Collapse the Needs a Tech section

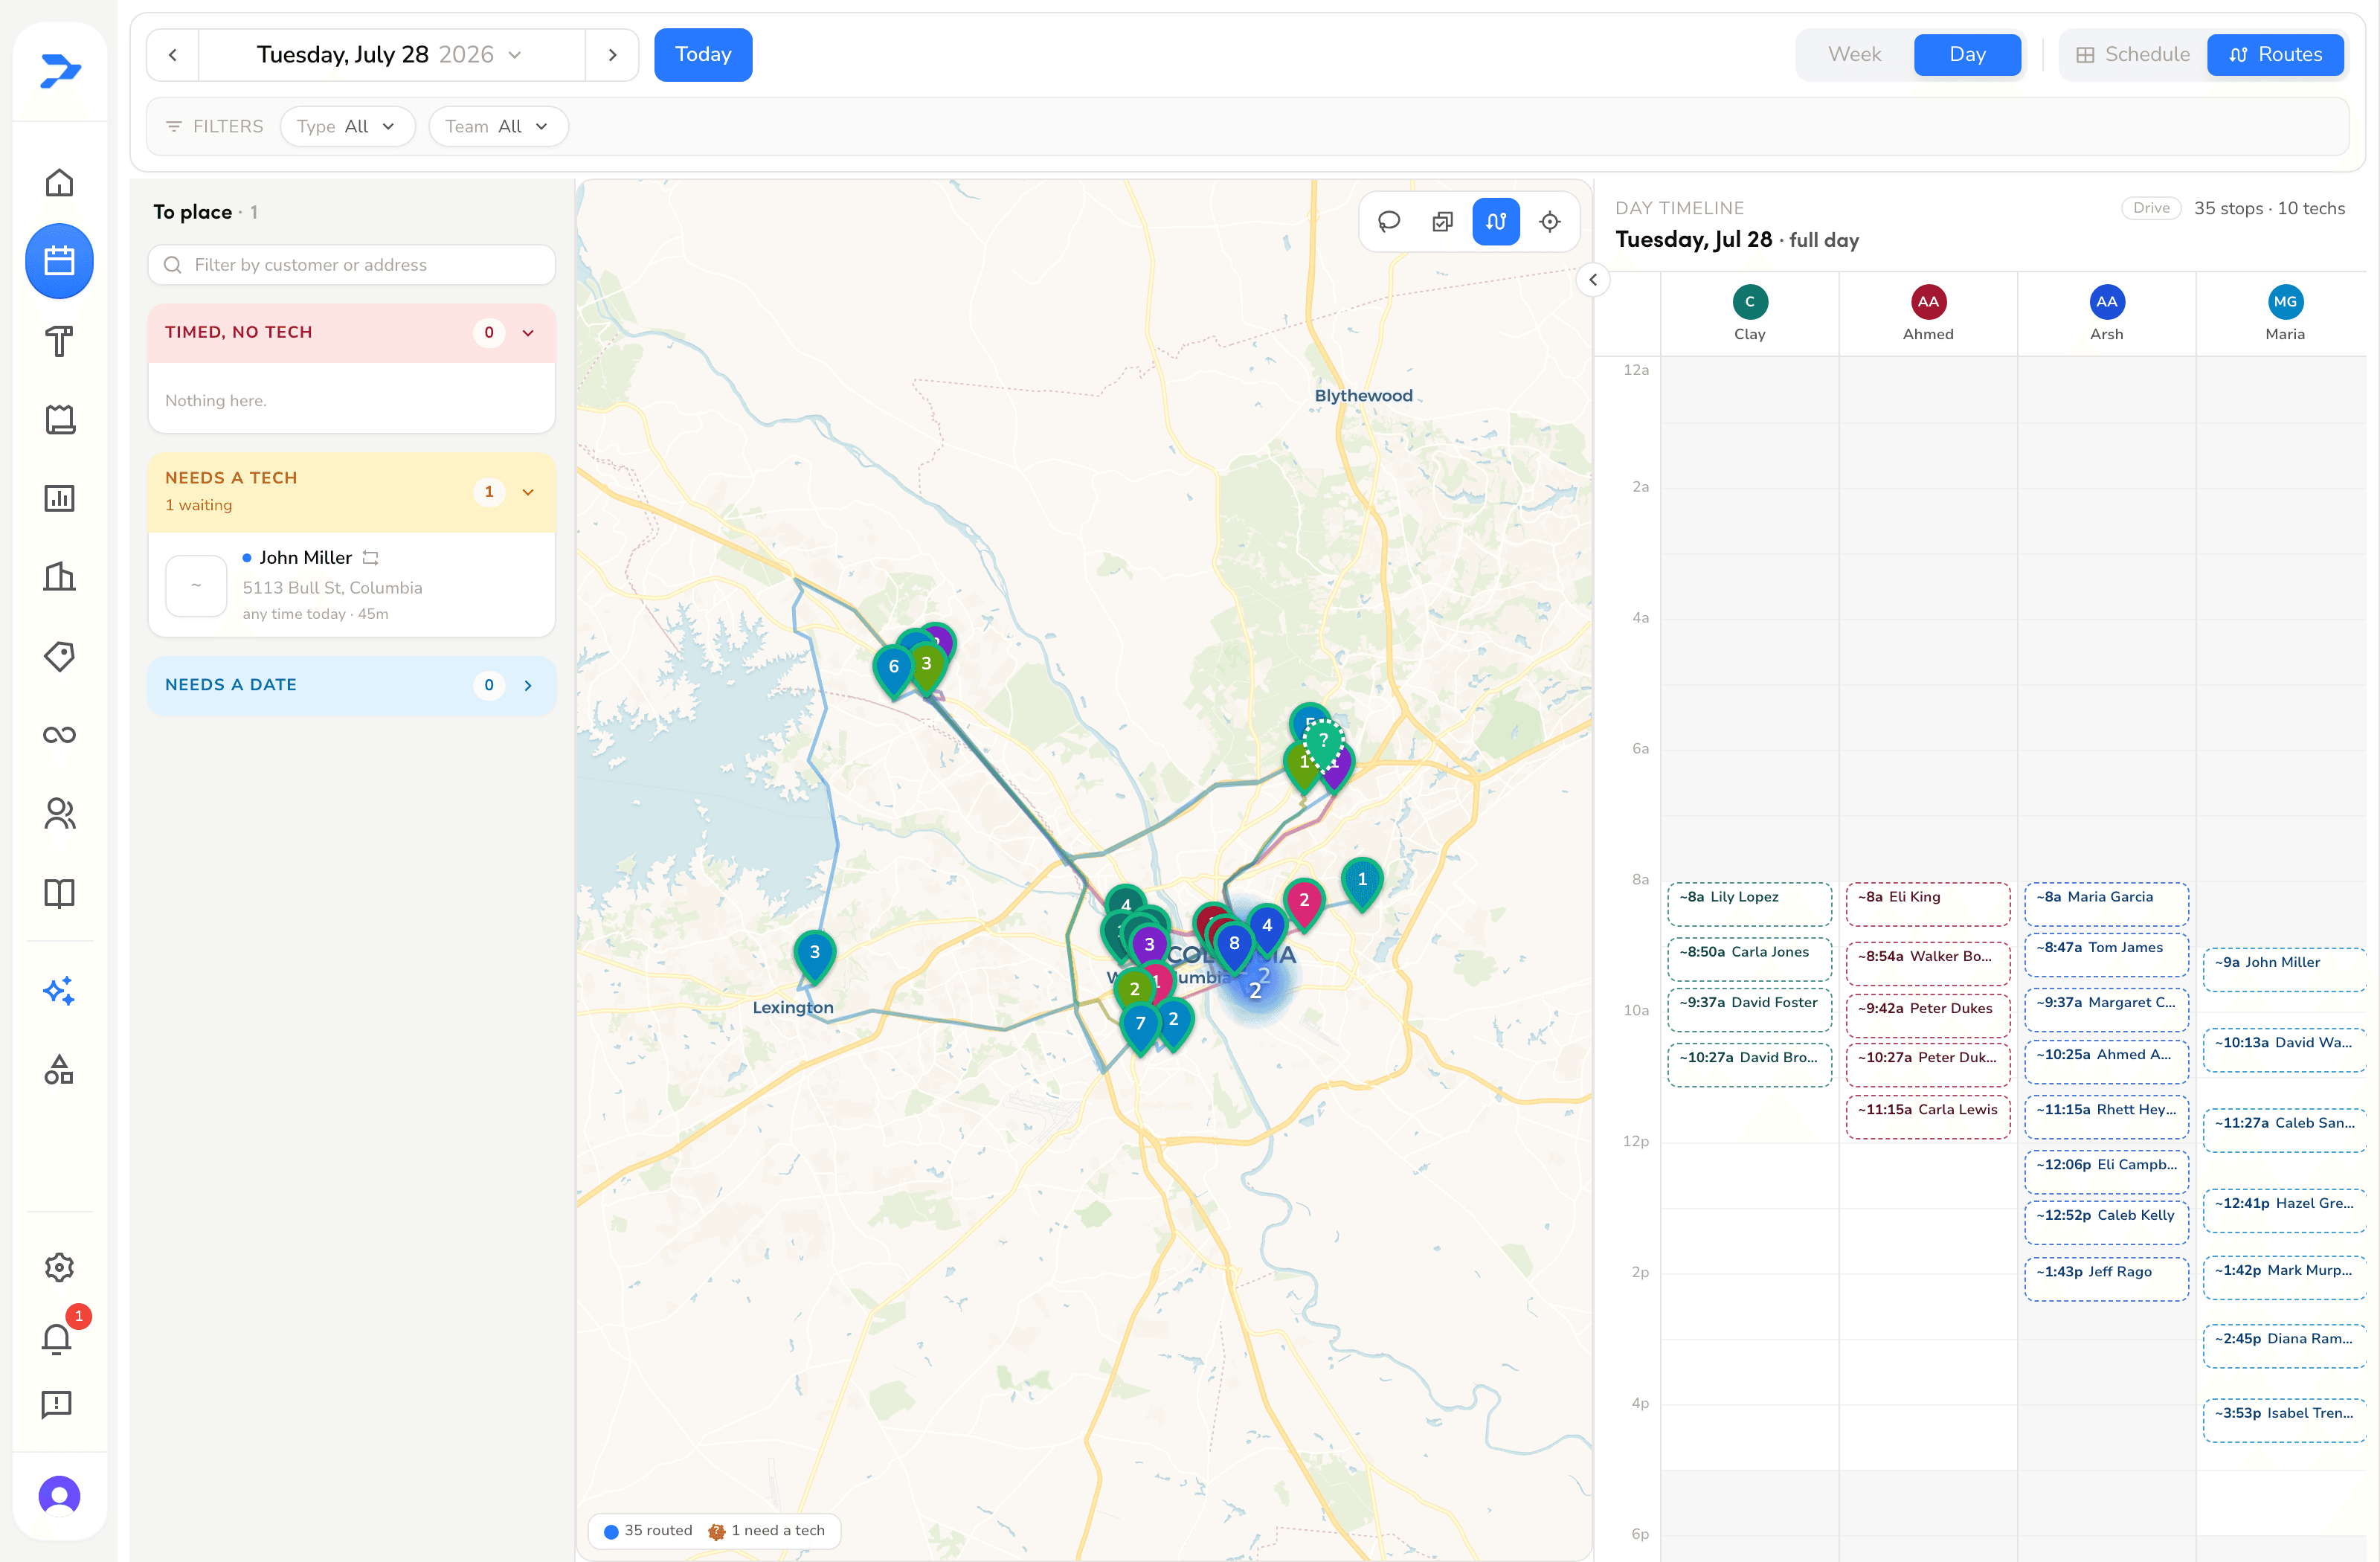click(x=528, y=492)
